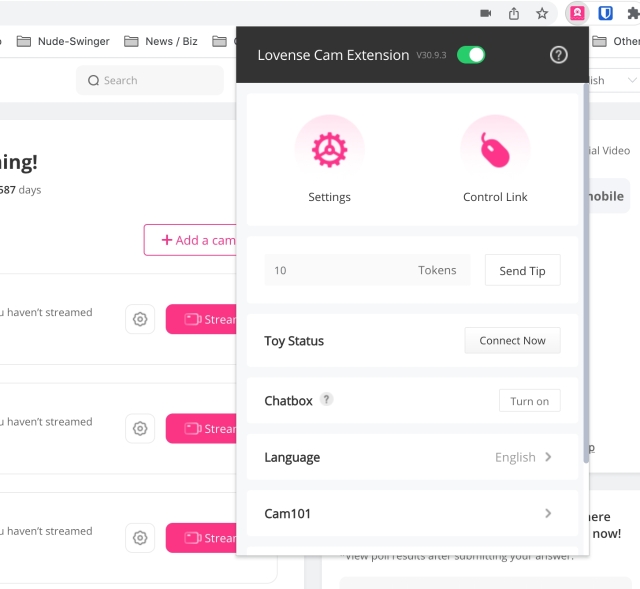Expand the Language English option

pyautogui.click(x=524, y=457)
